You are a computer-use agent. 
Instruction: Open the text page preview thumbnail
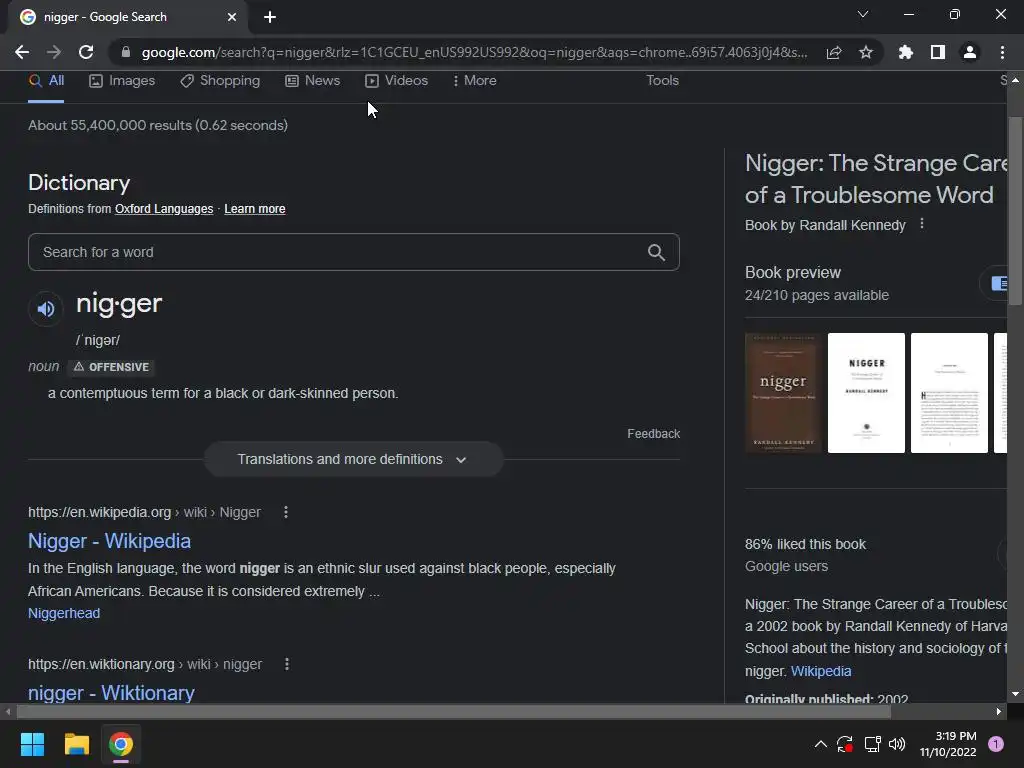pos(949,392)
